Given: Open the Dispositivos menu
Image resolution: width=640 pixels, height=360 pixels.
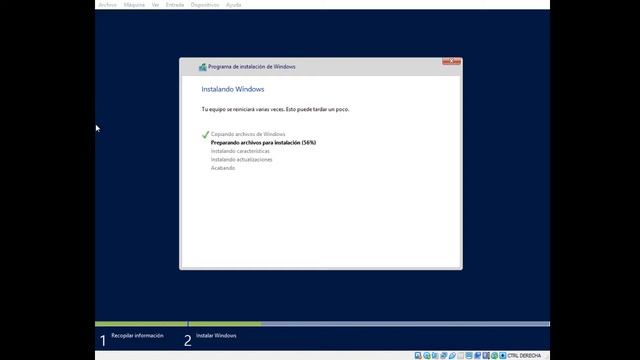Looking at the screenshot, I should click(x=205, y=5).
